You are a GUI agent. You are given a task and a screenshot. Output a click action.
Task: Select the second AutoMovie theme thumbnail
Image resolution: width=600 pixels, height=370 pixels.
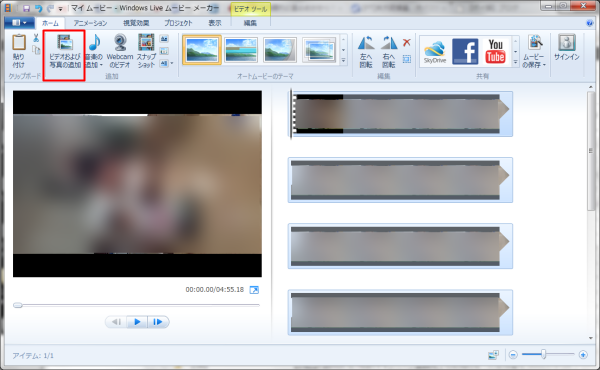[241, 50]
